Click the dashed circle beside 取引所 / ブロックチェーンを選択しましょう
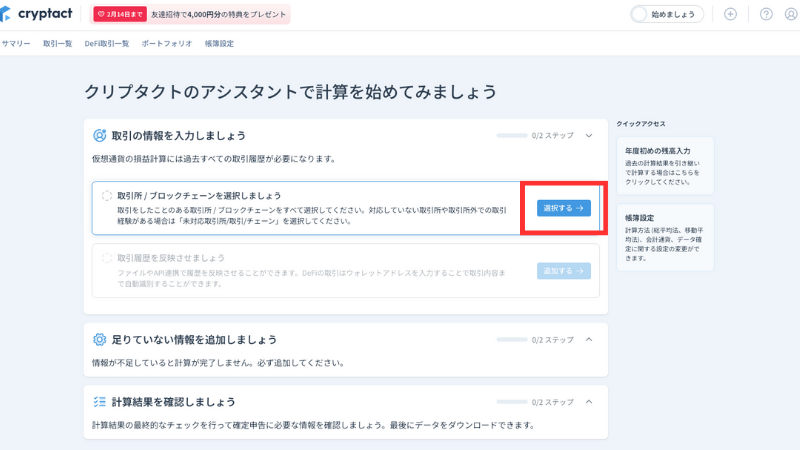The height and width of the screenshot is (450, 800). point(107,195)
